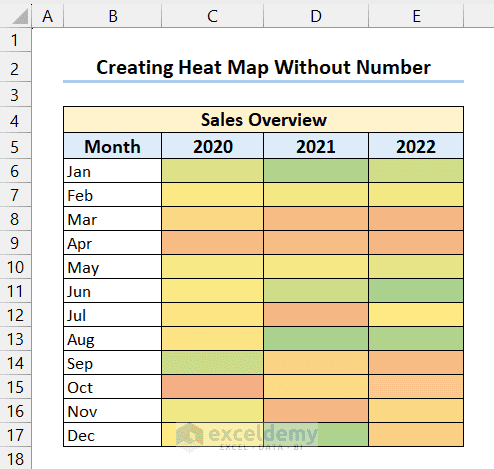
Task: Select row 16 header
Action: tap(15, 411)
